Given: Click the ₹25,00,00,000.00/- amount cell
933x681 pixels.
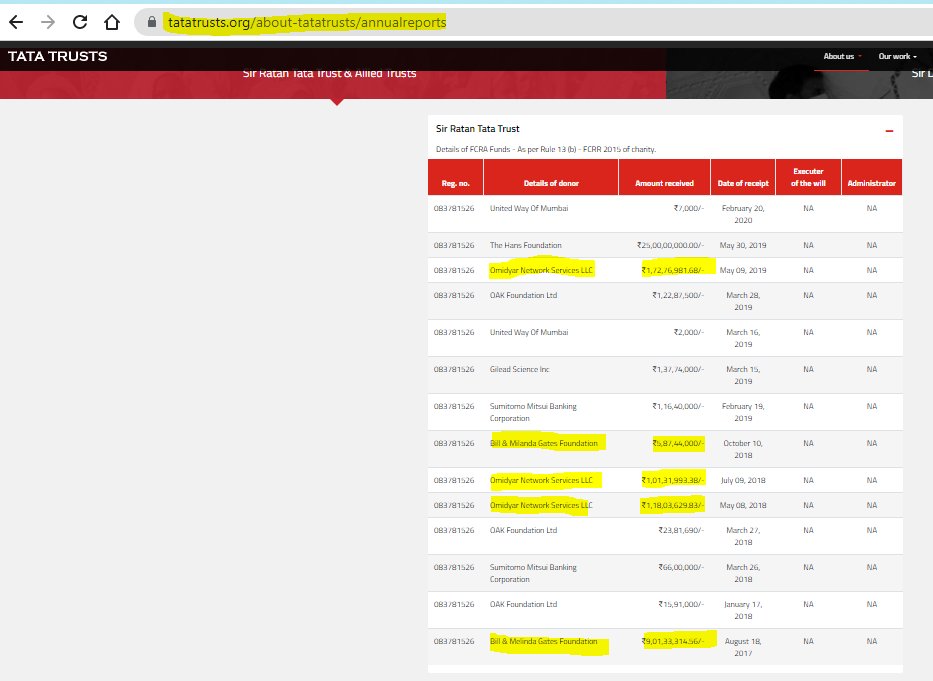Looking at the screenshot, I should tap(670, 245).
